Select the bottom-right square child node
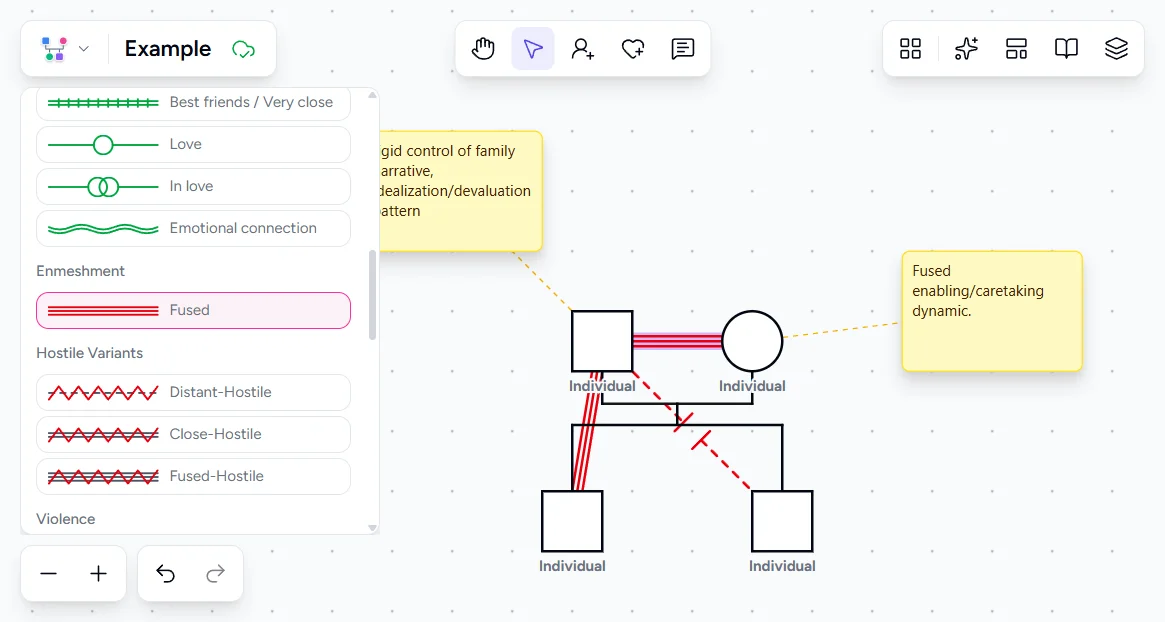This screenshot has height=622, width=1165. click(782, 521)
